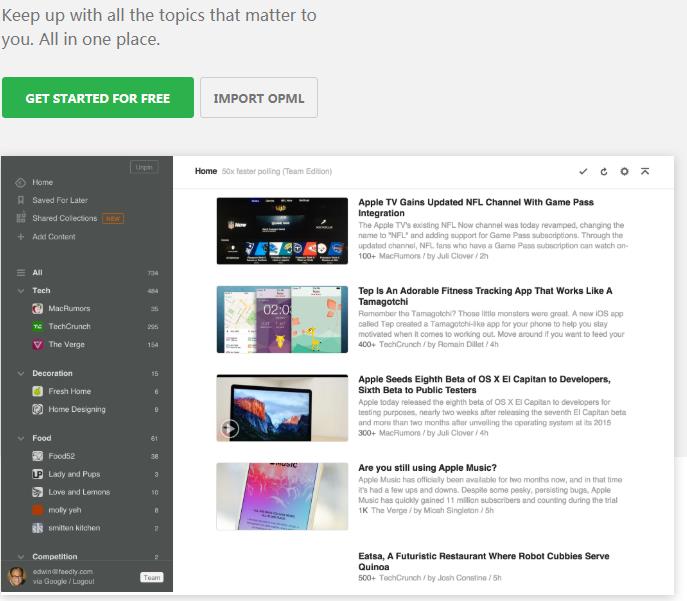Click the Team badge in sidebar footer
The width and height of the screenshot is (687, 601).
152,577
